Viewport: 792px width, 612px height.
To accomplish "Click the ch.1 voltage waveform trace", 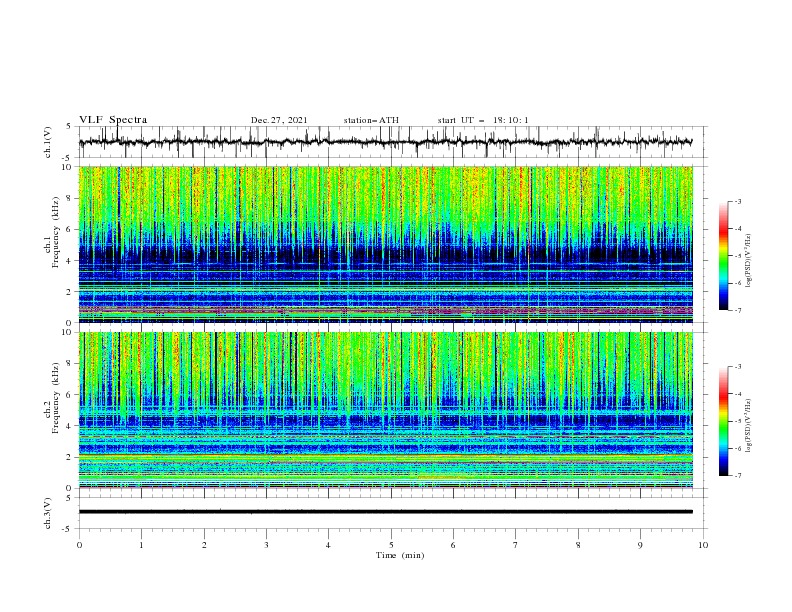I will tap(385, 142).
